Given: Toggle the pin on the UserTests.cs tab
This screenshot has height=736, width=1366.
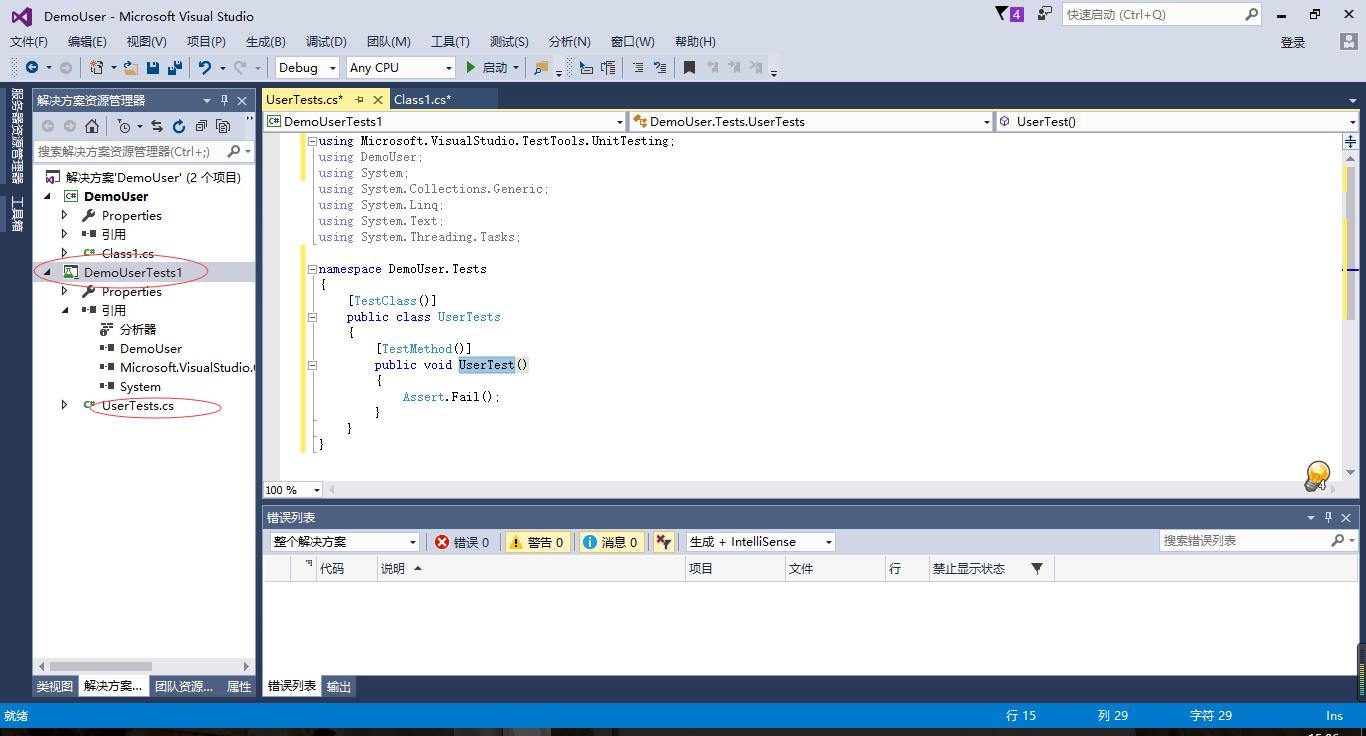Looking at the screenshot, I should tap(359, 99).
